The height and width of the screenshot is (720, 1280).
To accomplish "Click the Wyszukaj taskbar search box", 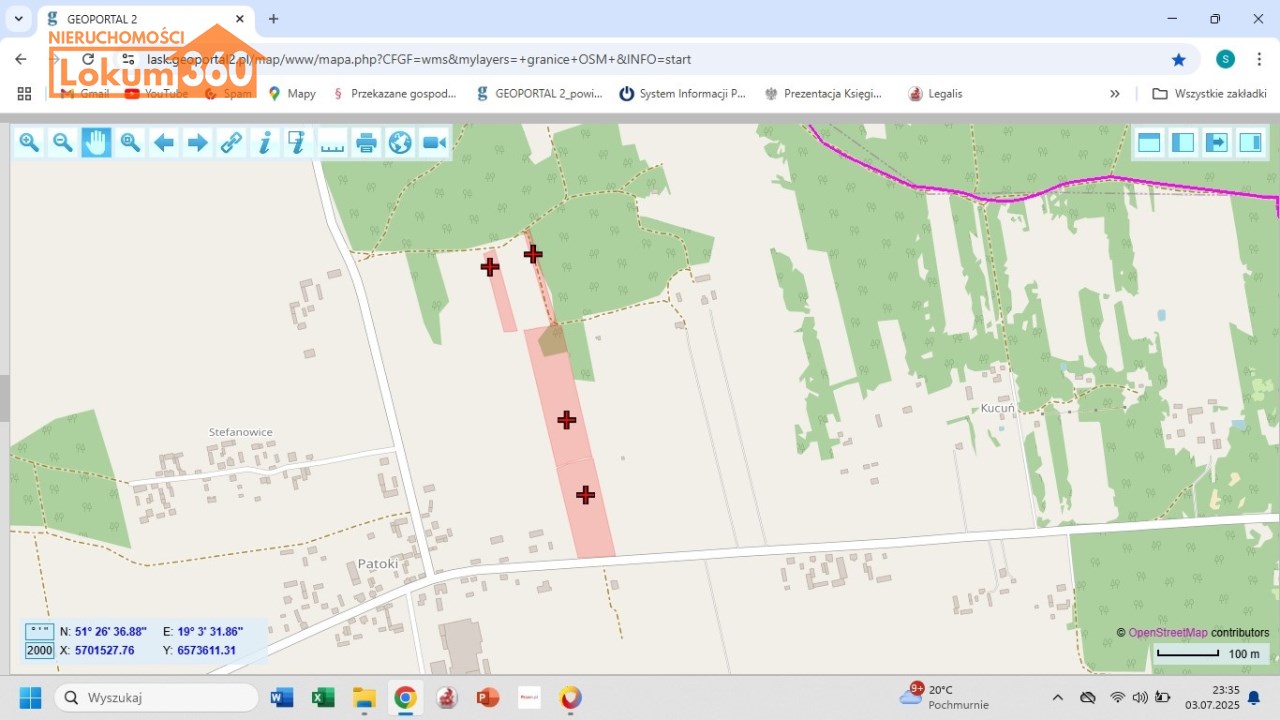I will (156, 697).
